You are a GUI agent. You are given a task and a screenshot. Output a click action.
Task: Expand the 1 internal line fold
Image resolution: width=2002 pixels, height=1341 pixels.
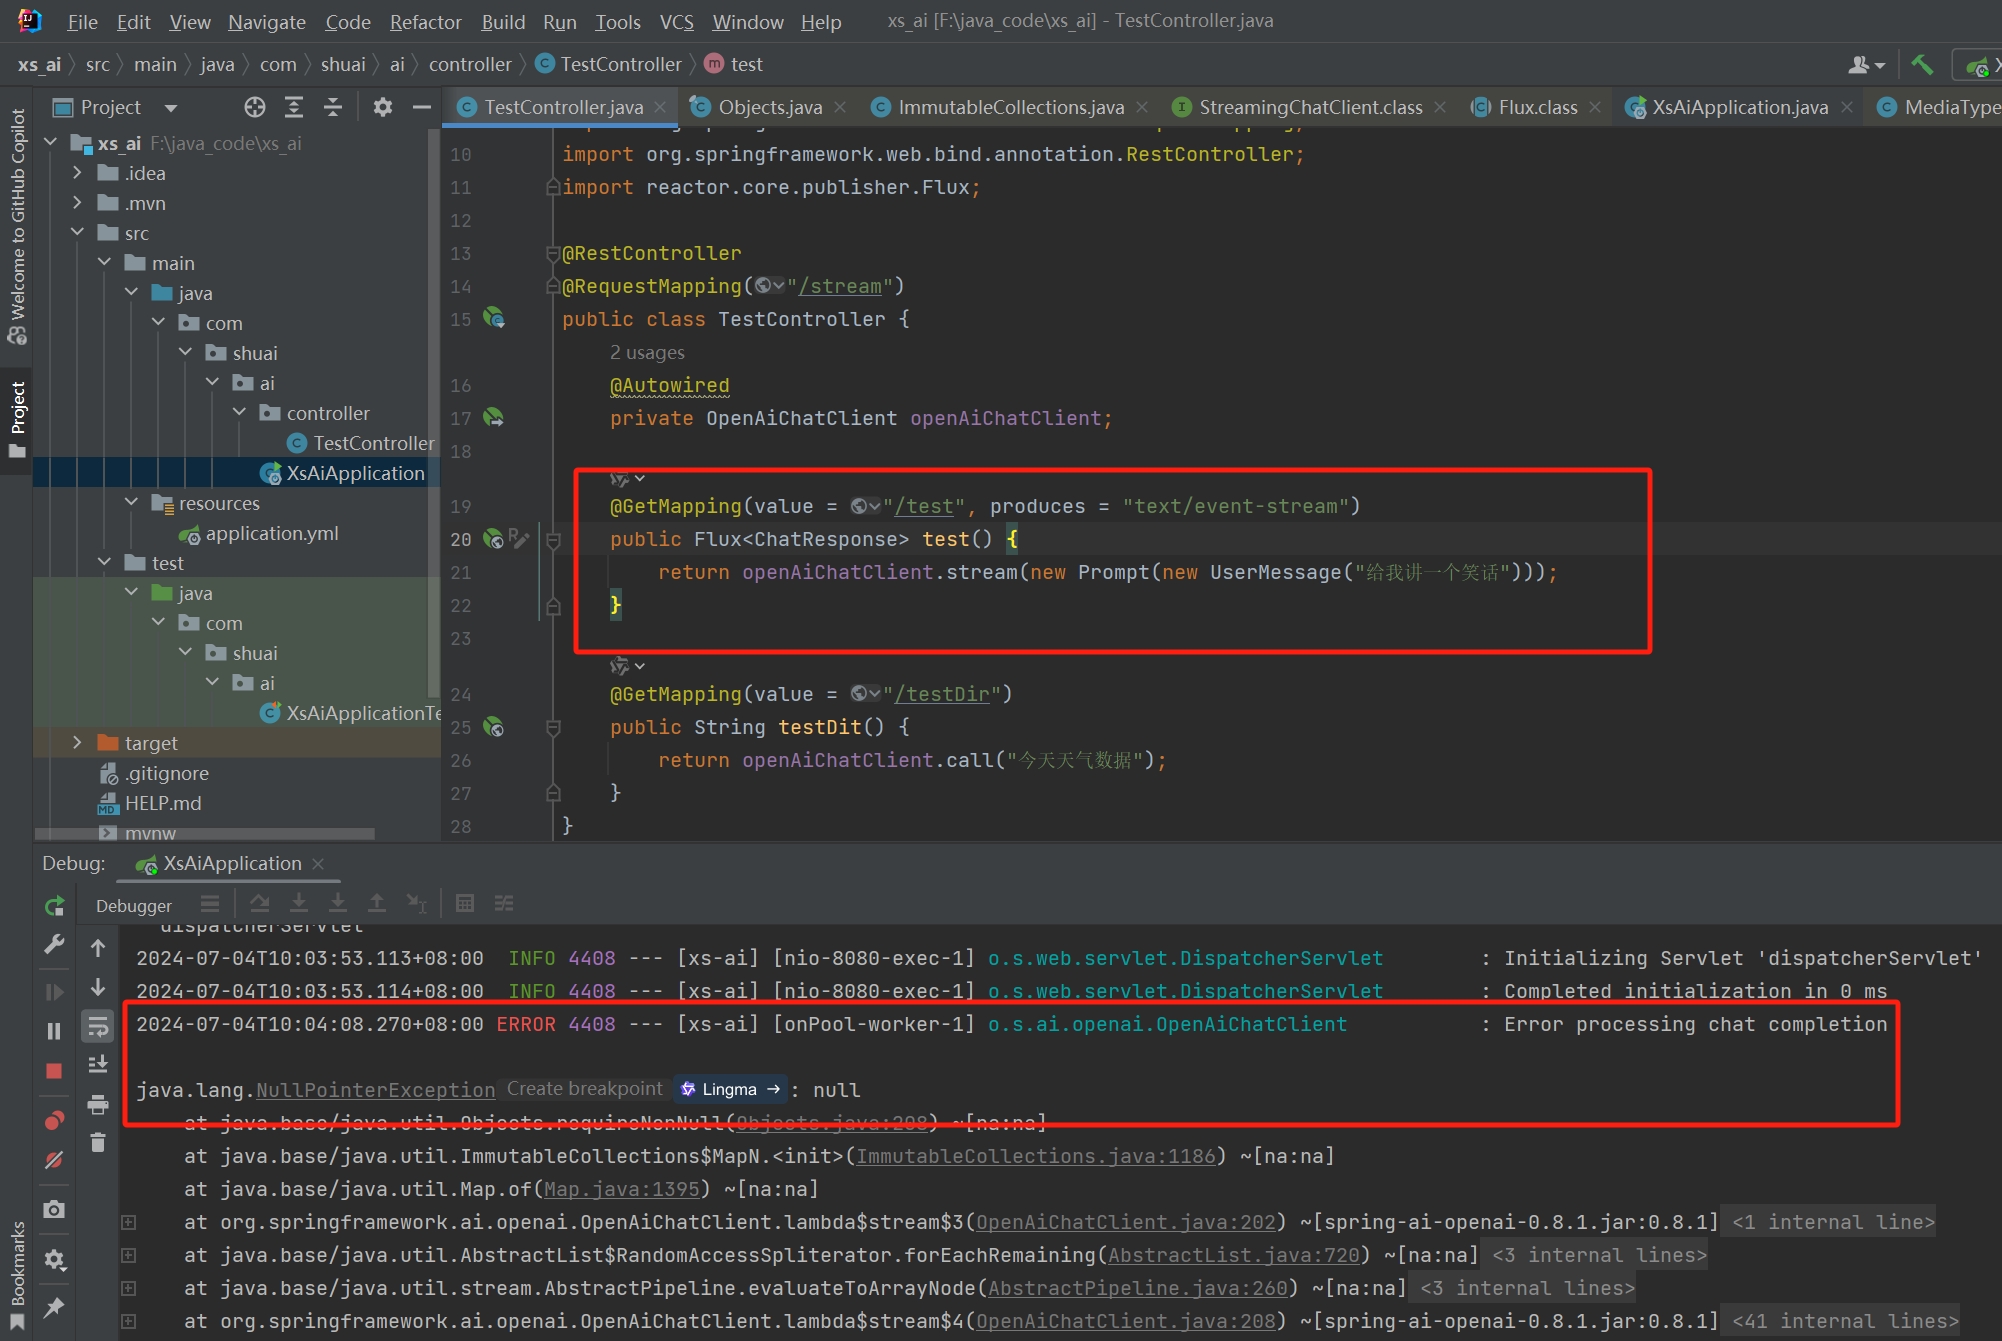1834,1222
